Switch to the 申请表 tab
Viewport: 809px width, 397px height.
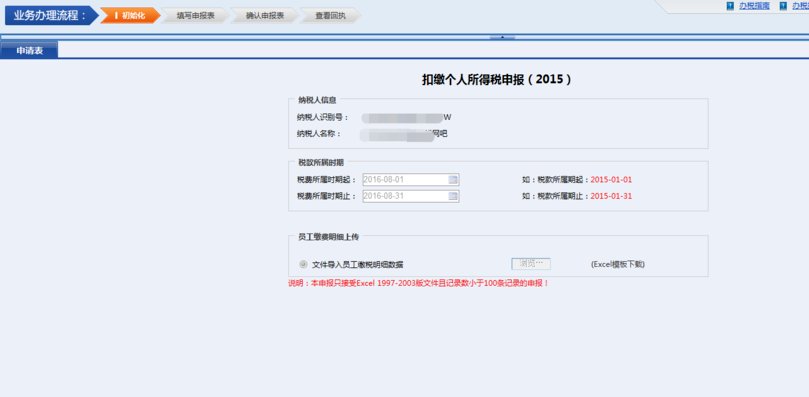pyautogui.click(x=29, y=51)
